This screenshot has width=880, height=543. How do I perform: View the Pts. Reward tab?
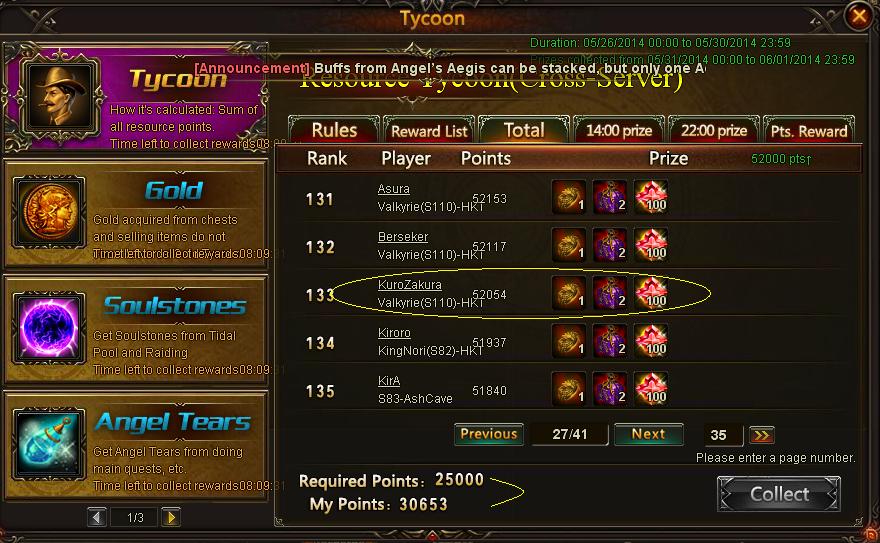pyautogui.click(x=809, y=130)
